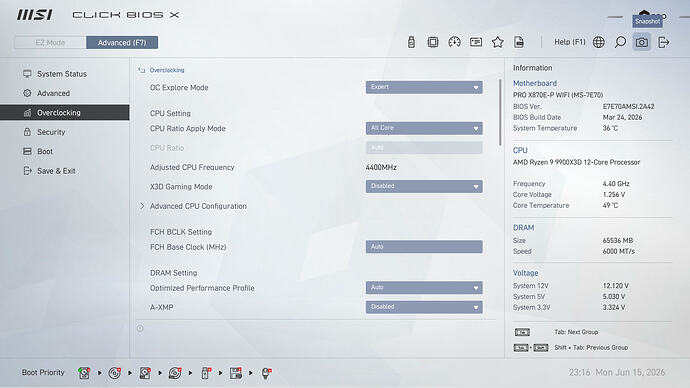Click the date and time display
This screenshot has width=690, height=388.
(x=617, y=372)
